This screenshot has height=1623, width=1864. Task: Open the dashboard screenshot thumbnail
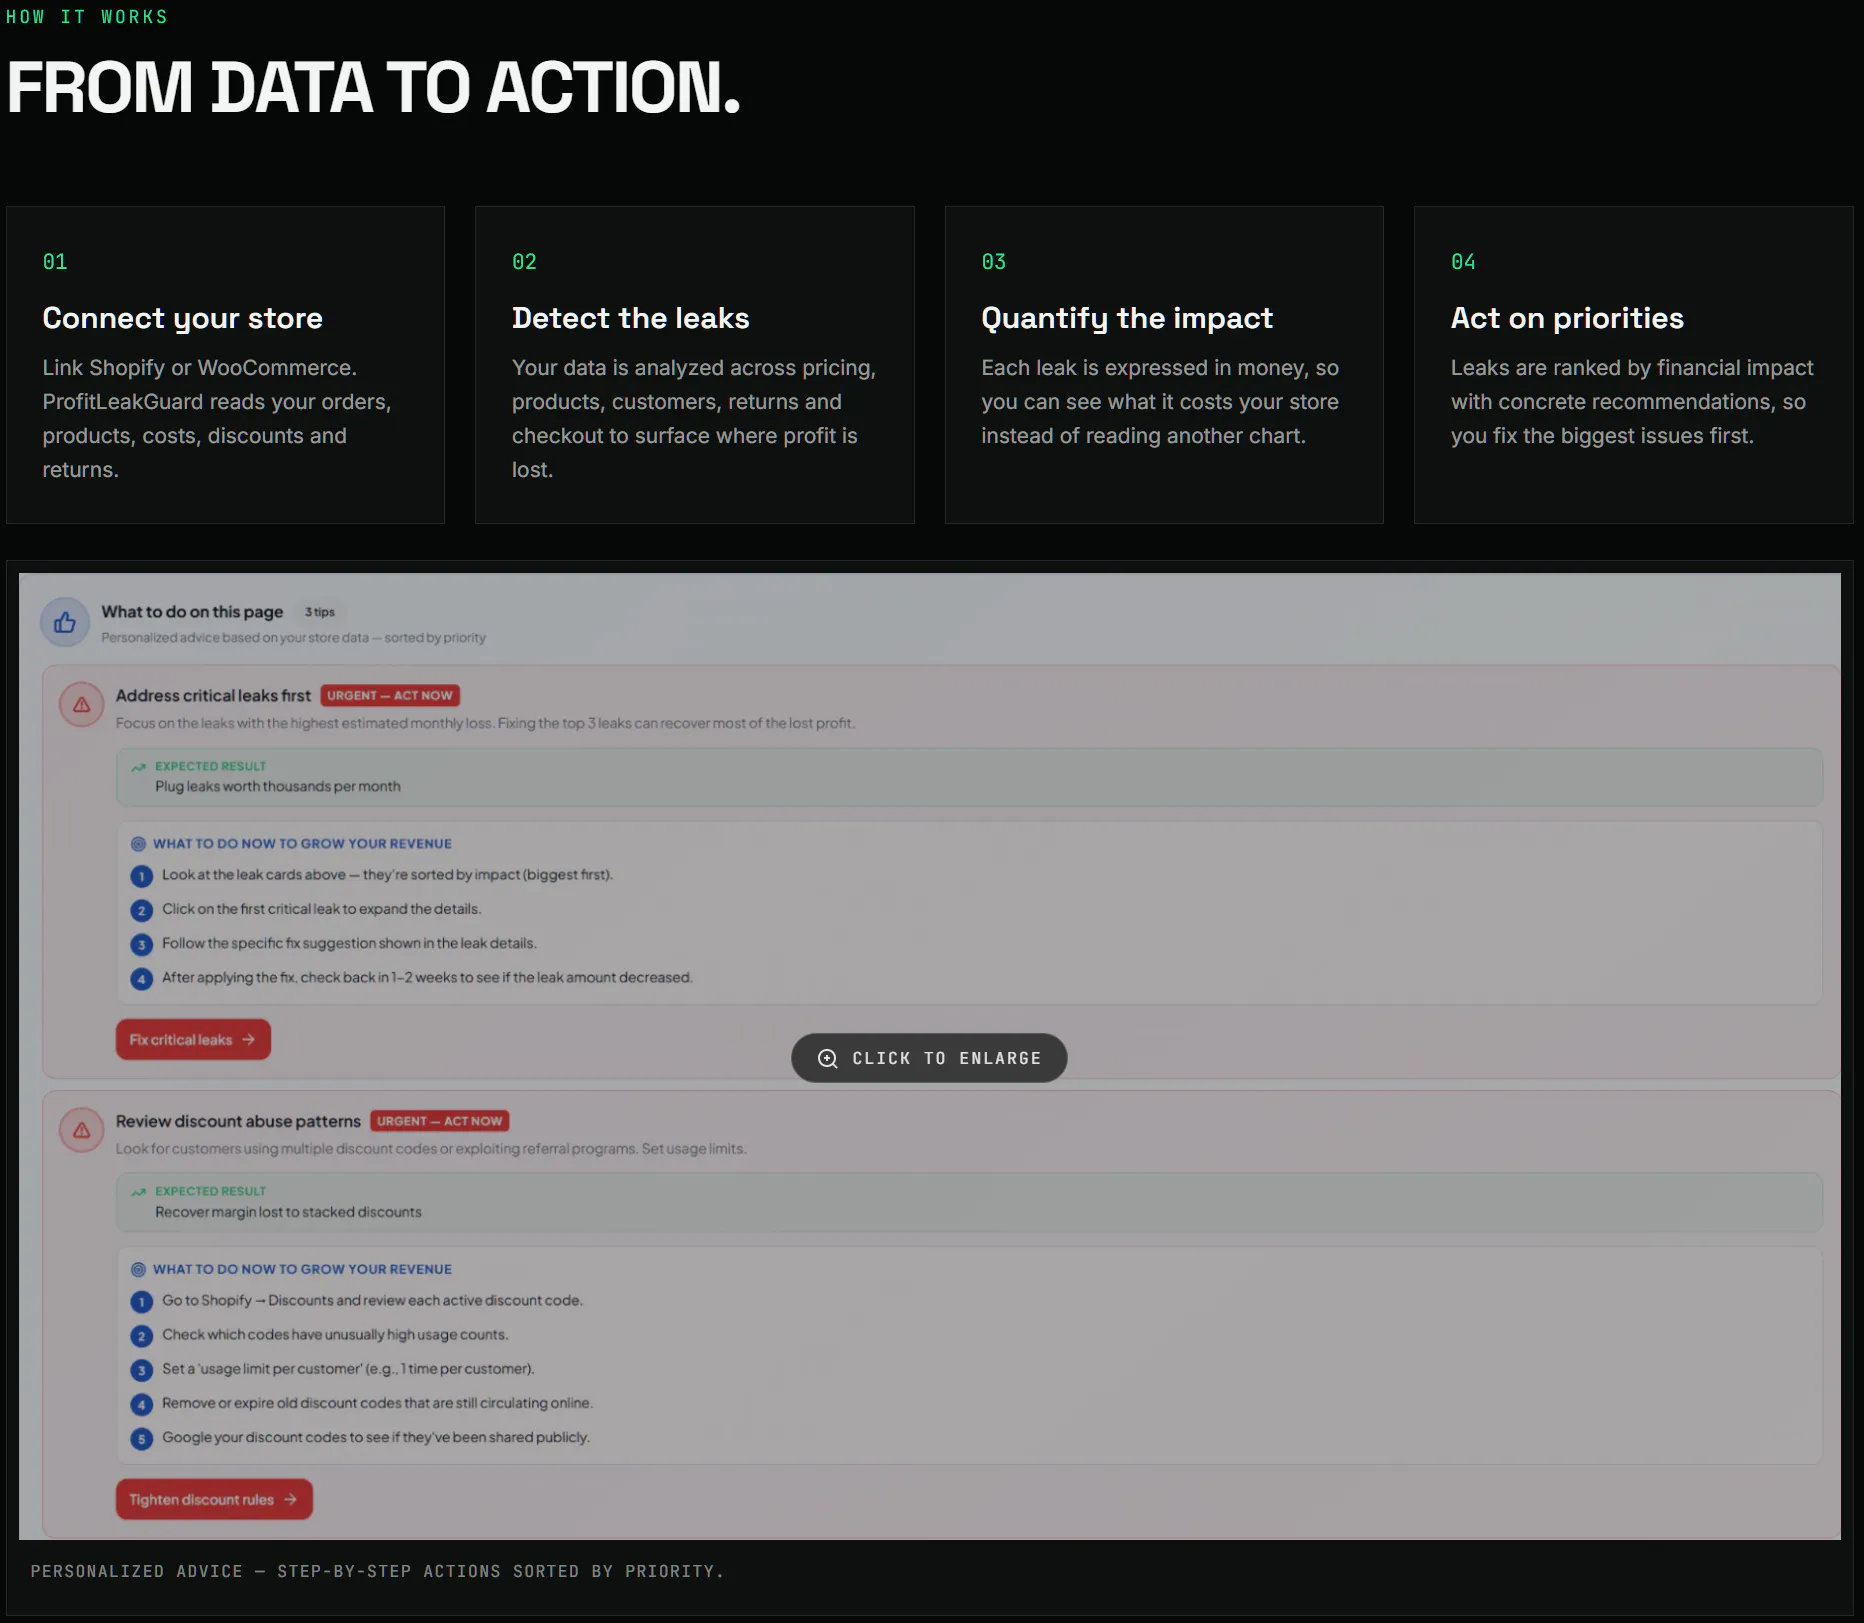(930, 1056)
